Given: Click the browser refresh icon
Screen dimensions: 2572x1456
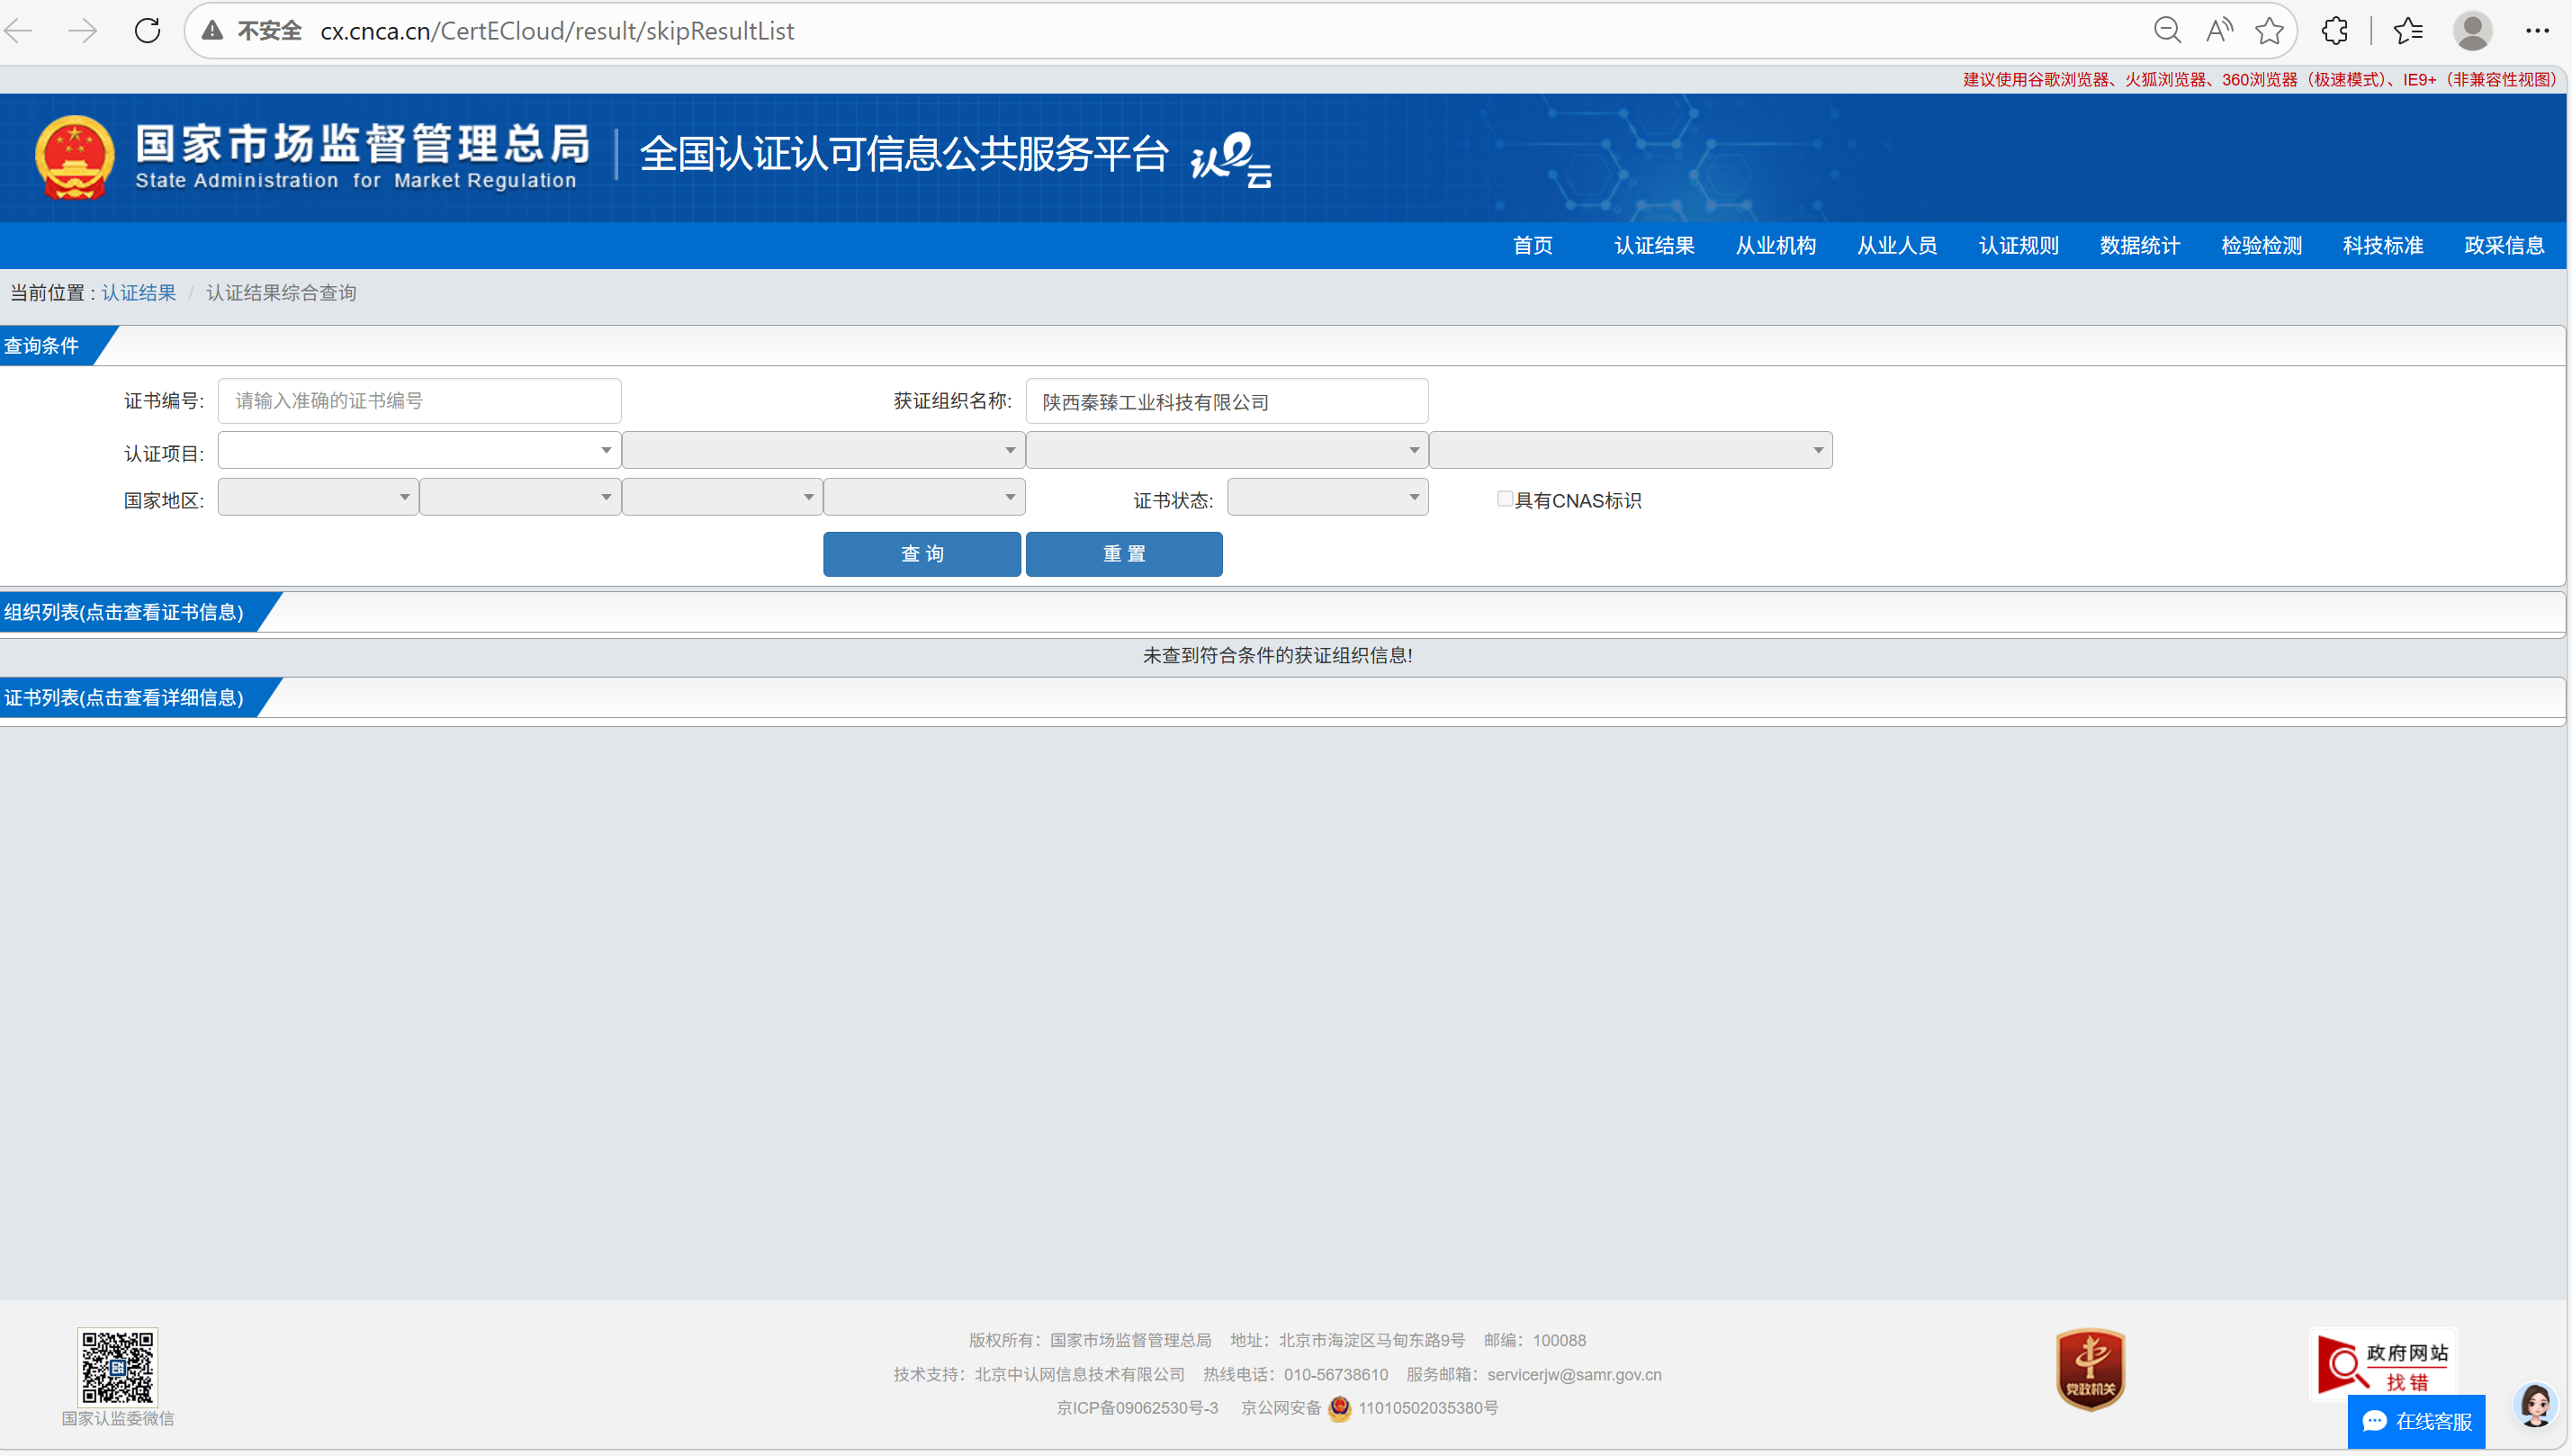Looking at the screenshot, I should 147,31.
